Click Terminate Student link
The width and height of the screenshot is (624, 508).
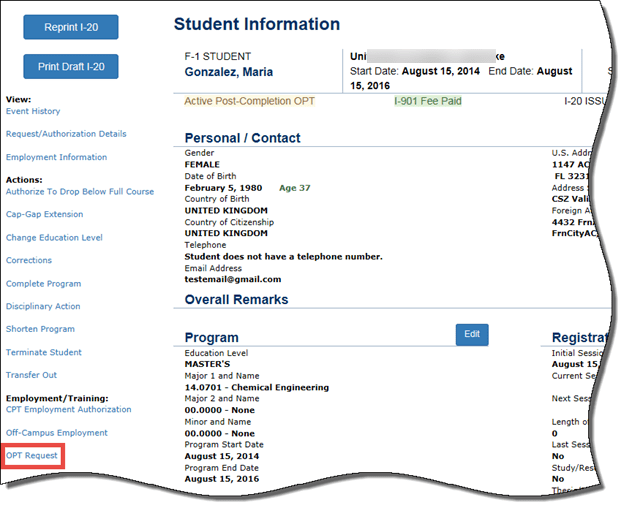point(44,352)
